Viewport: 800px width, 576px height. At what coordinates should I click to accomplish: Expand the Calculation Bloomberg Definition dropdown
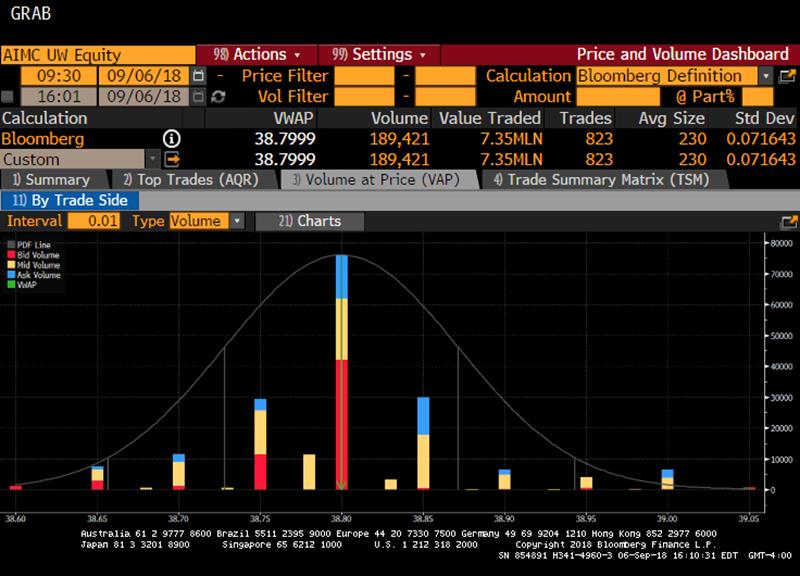[766, 76]
